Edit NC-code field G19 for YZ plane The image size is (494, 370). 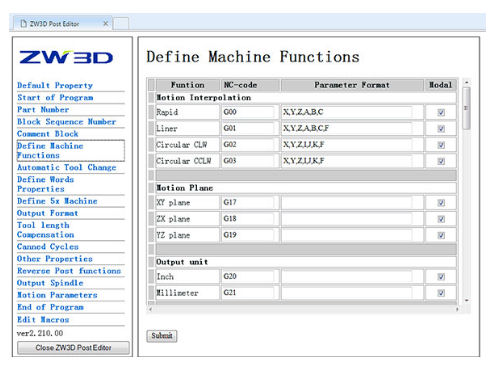[248, 235]
